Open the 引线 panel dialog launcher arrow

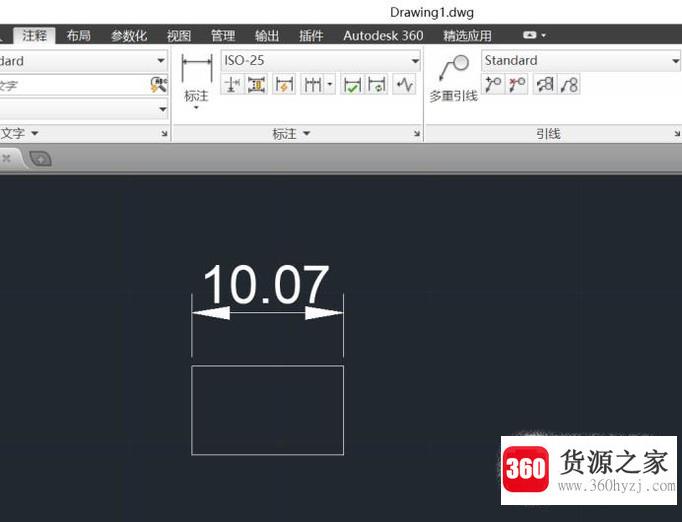coord(678,134)
